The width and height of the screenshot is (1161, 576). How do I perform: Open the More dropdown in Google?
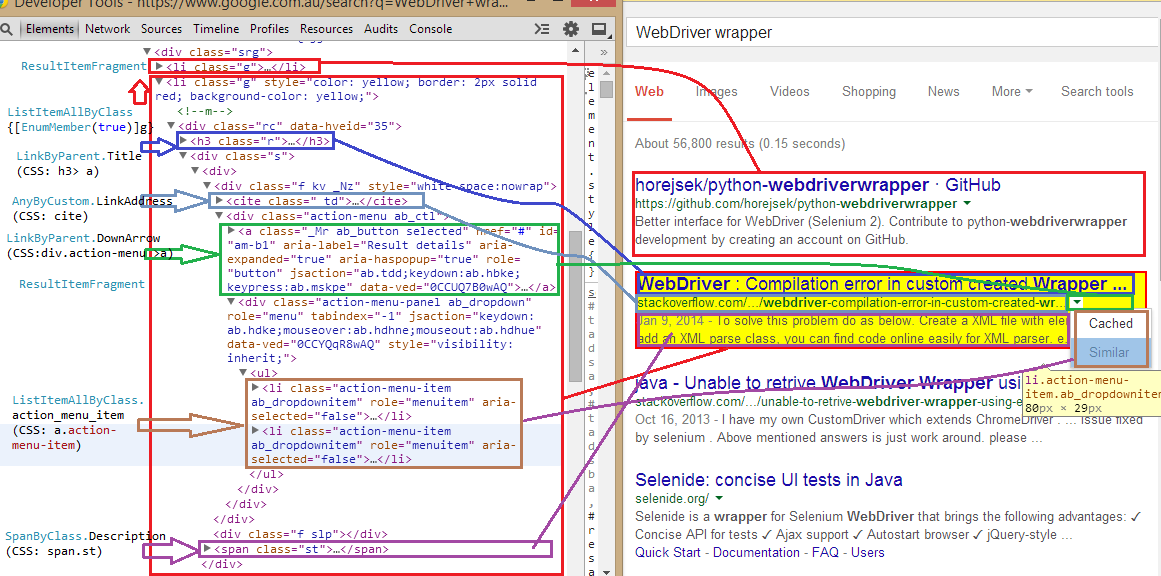1012,92
